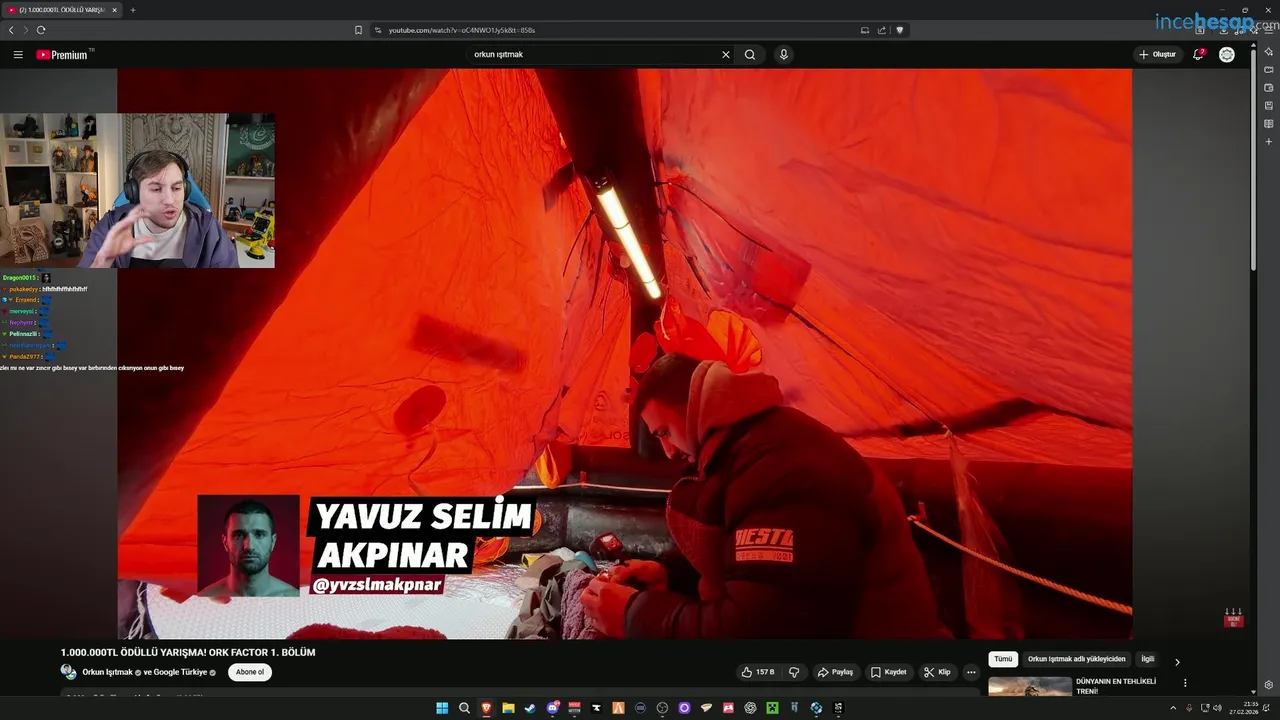
Task: Open the saved-items sidebar icon
Action: click(x=1269, y=105)
